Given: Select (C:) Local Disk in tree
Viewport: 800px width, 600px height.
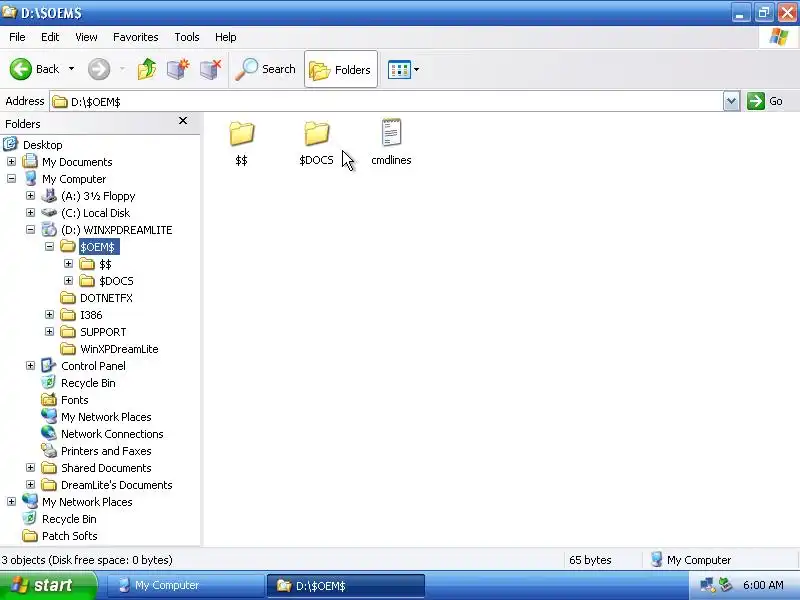Looking at the screenshot, I should click(95, 213).
